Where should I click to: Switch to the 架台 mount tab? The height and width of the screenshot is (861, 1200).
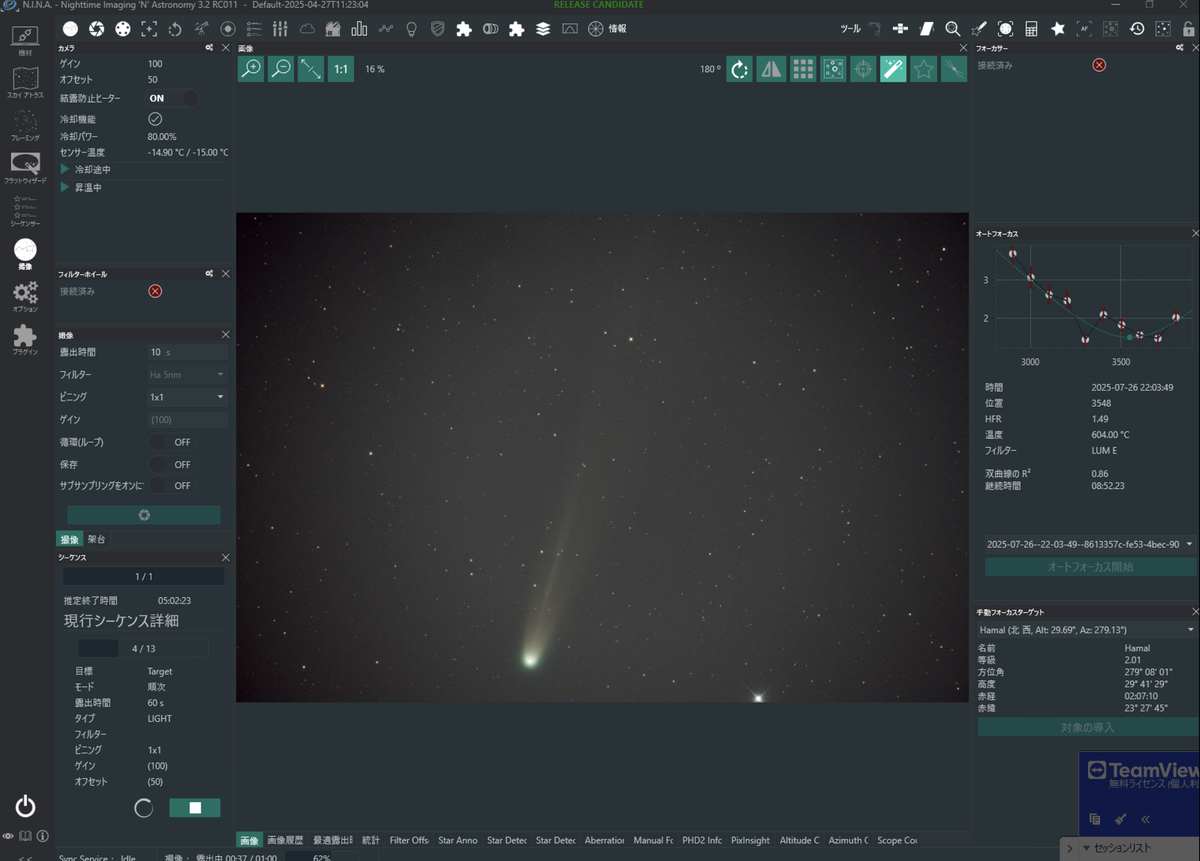coord(96,539)
